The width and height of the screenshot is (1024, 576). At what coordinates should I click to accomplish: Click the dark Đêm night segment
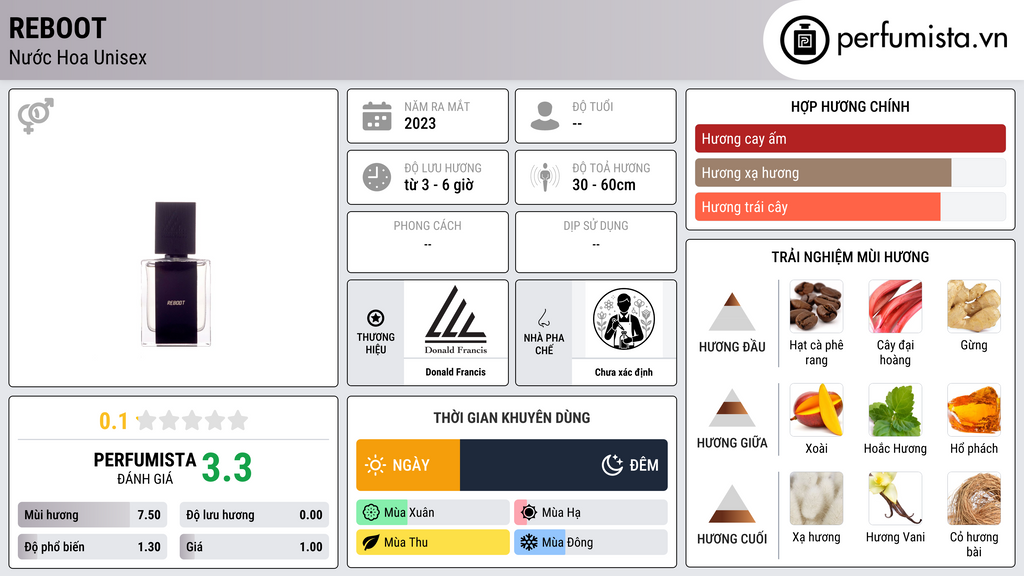click(x=564, y=465)
